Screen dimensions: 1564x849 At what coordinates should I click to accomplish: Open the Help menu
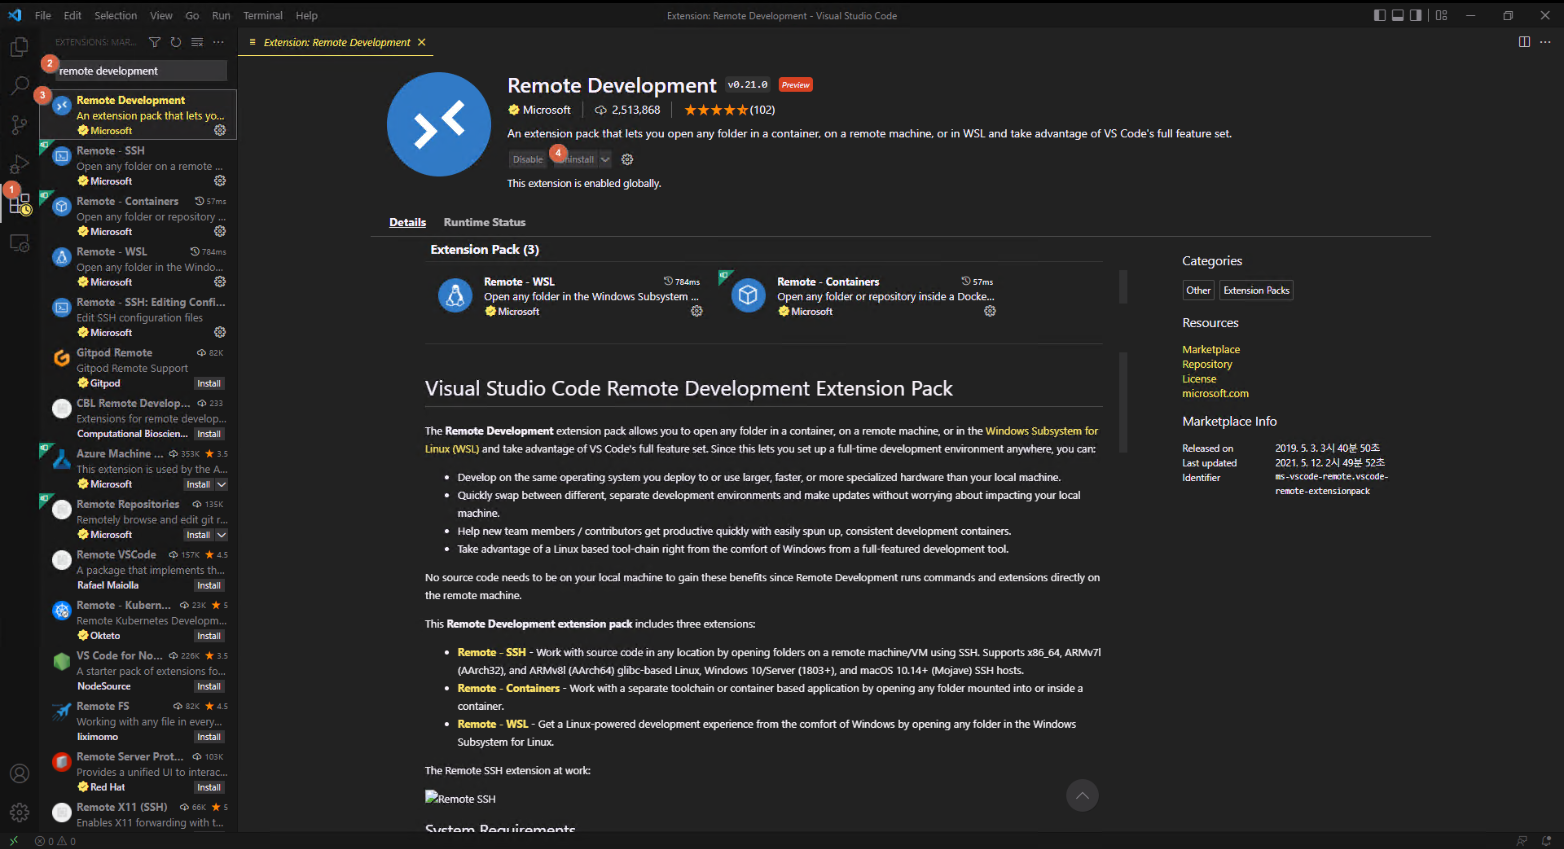[x=307, y=15]
